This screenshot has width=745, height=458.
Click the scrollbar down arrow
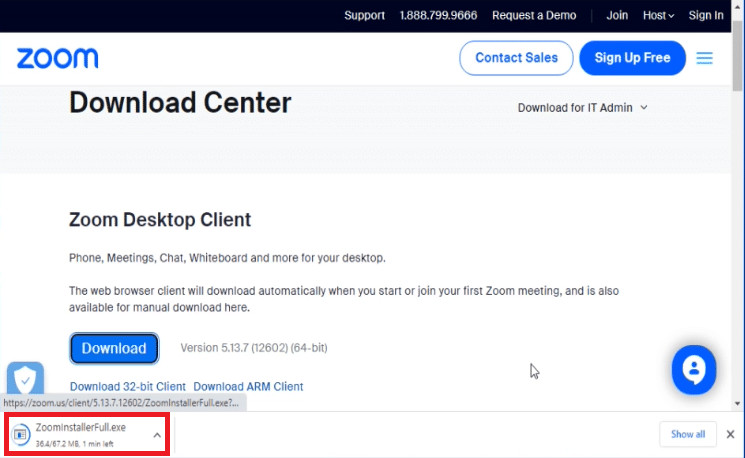(737, 404)
